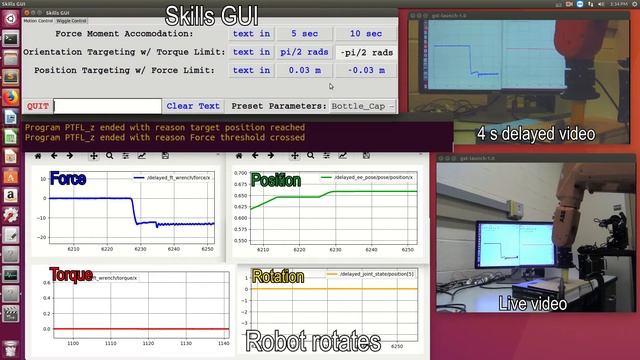Screen dimensions: 640x360
Task: Rotate by -pi/2 rads
Action: pyautogui.click(x=366, y=52)
